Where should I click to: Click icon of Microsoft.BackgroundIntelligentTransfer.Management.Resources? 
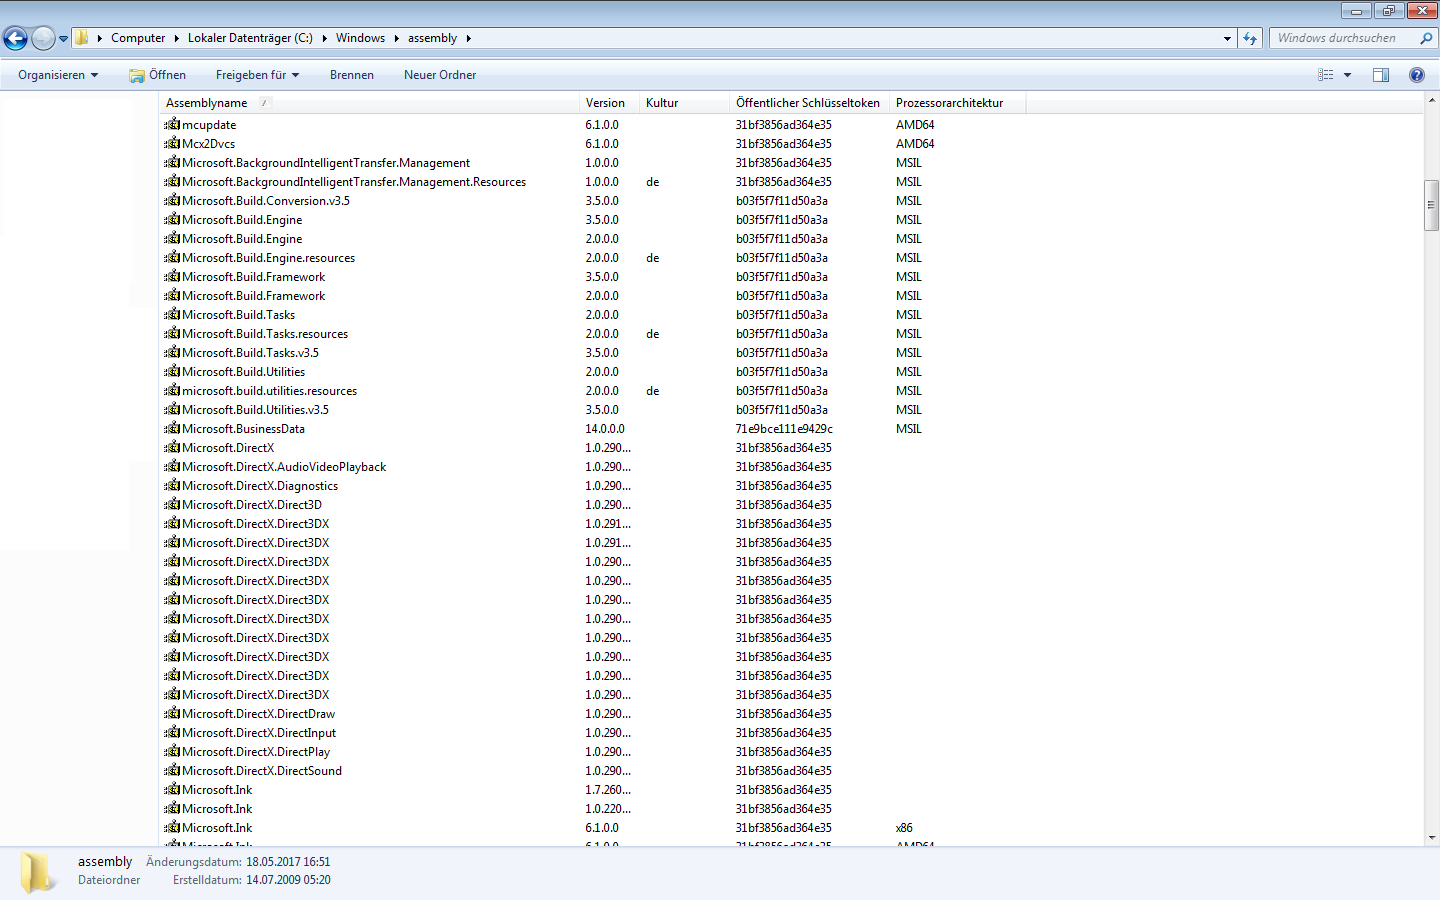click(x=172, y=182)
